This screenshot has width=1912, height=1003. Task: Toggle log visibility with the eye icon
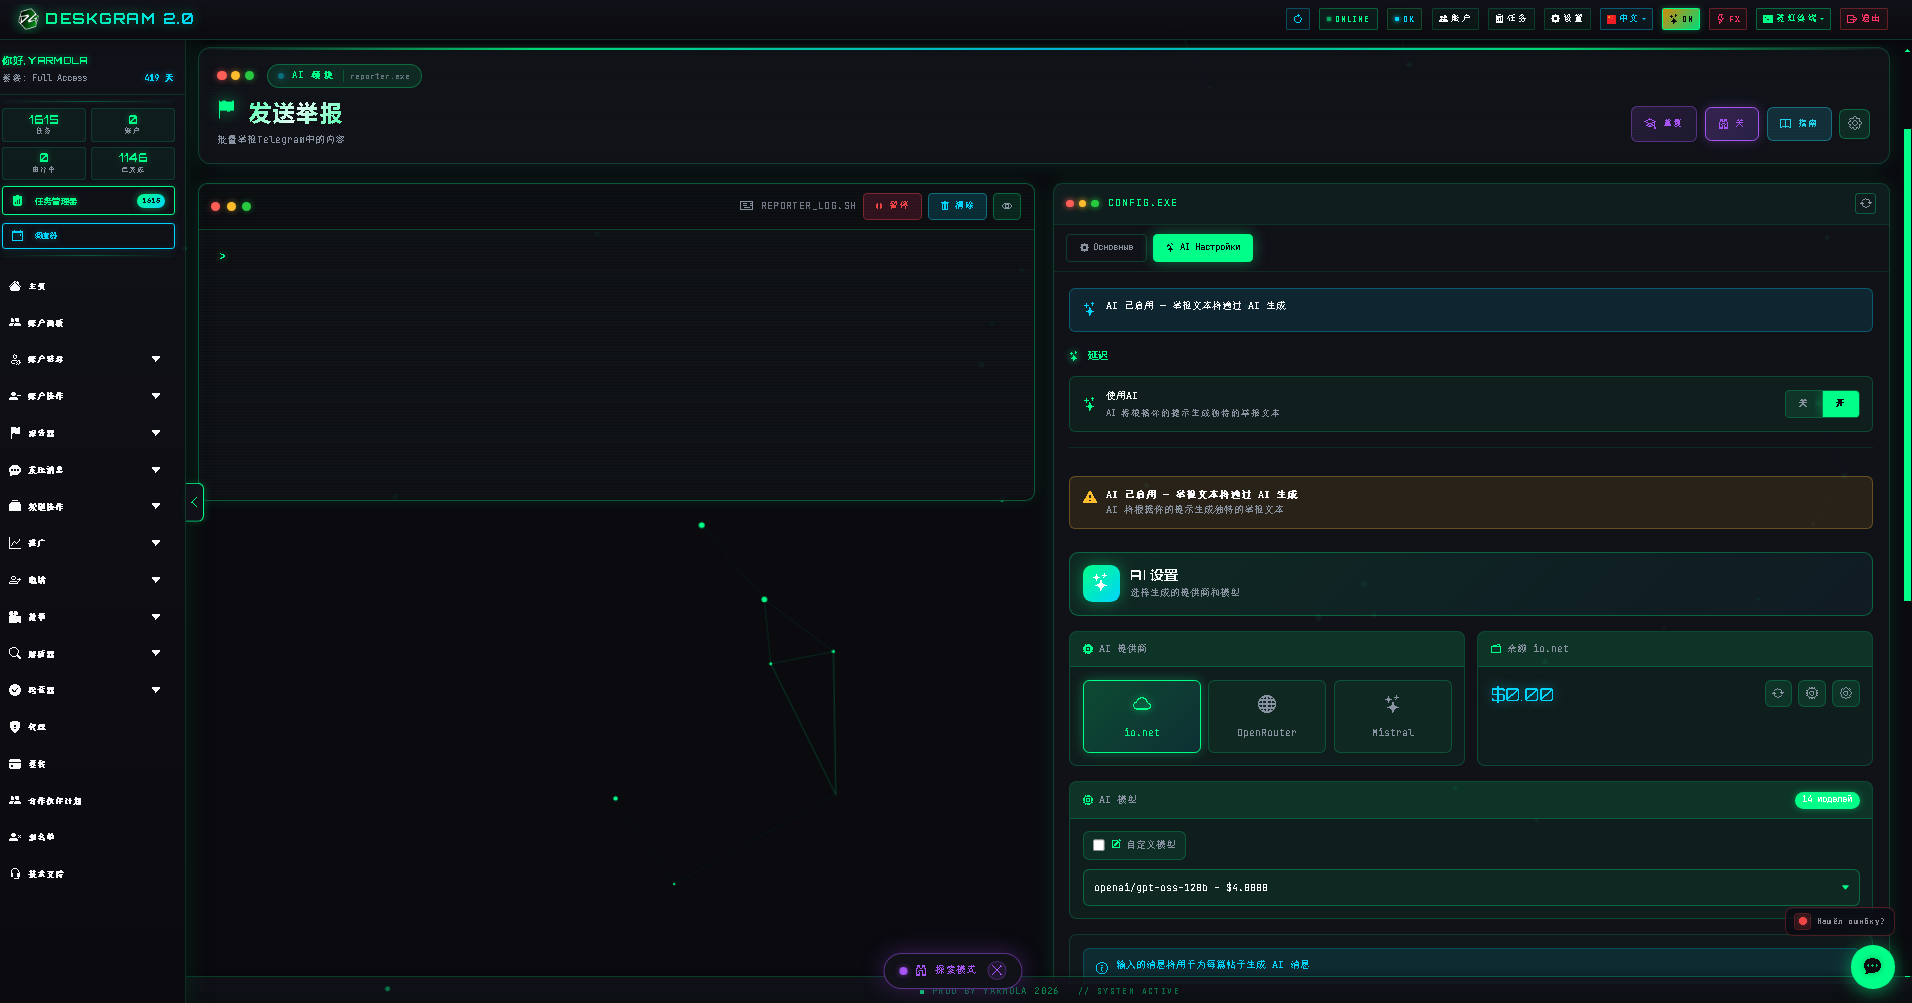pyautogui.click(x=1007, y=206)
